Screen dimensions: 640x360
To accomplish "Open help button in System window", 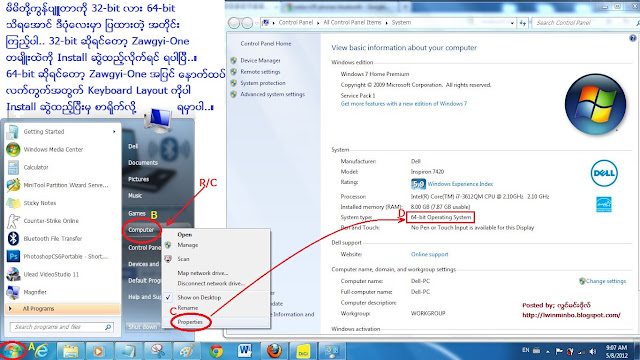I will 633,38.
